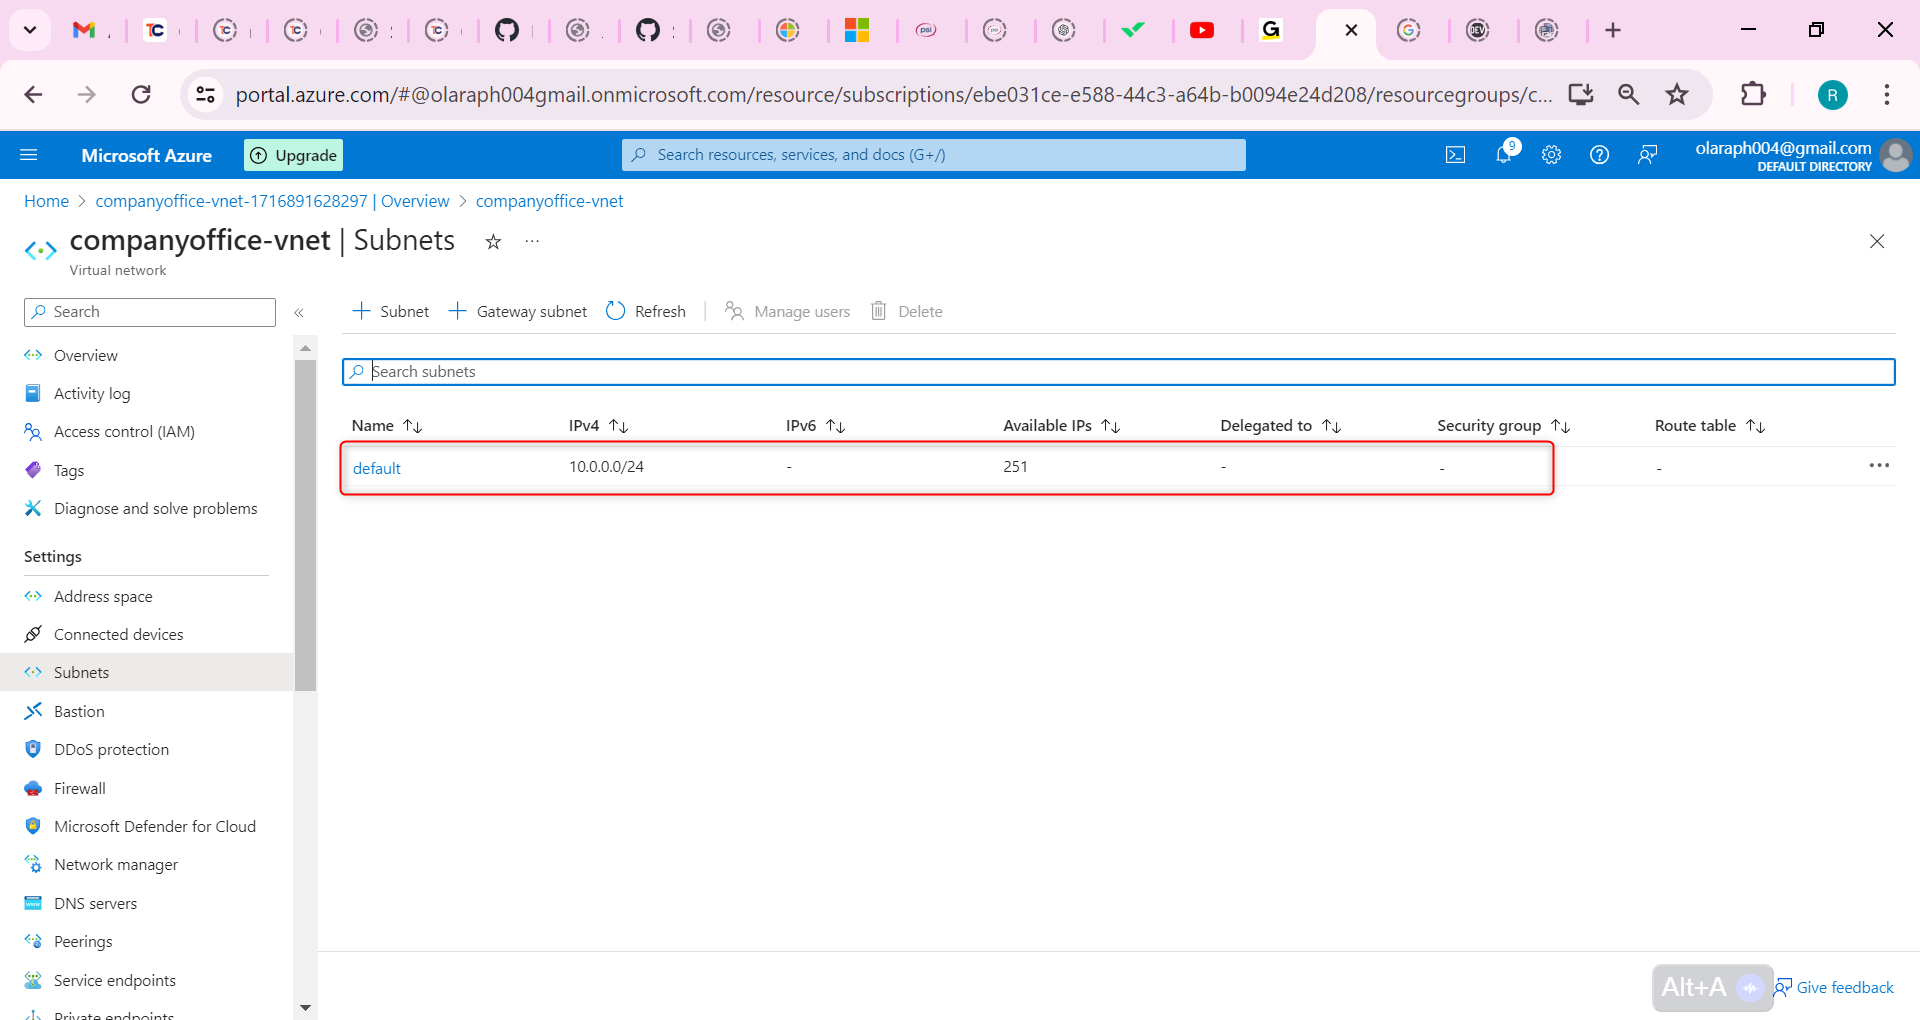Open row actions for the default subnet
Image resolution: width=1920 pixels, height=1020 pixels.
[x=1881, y=465]
